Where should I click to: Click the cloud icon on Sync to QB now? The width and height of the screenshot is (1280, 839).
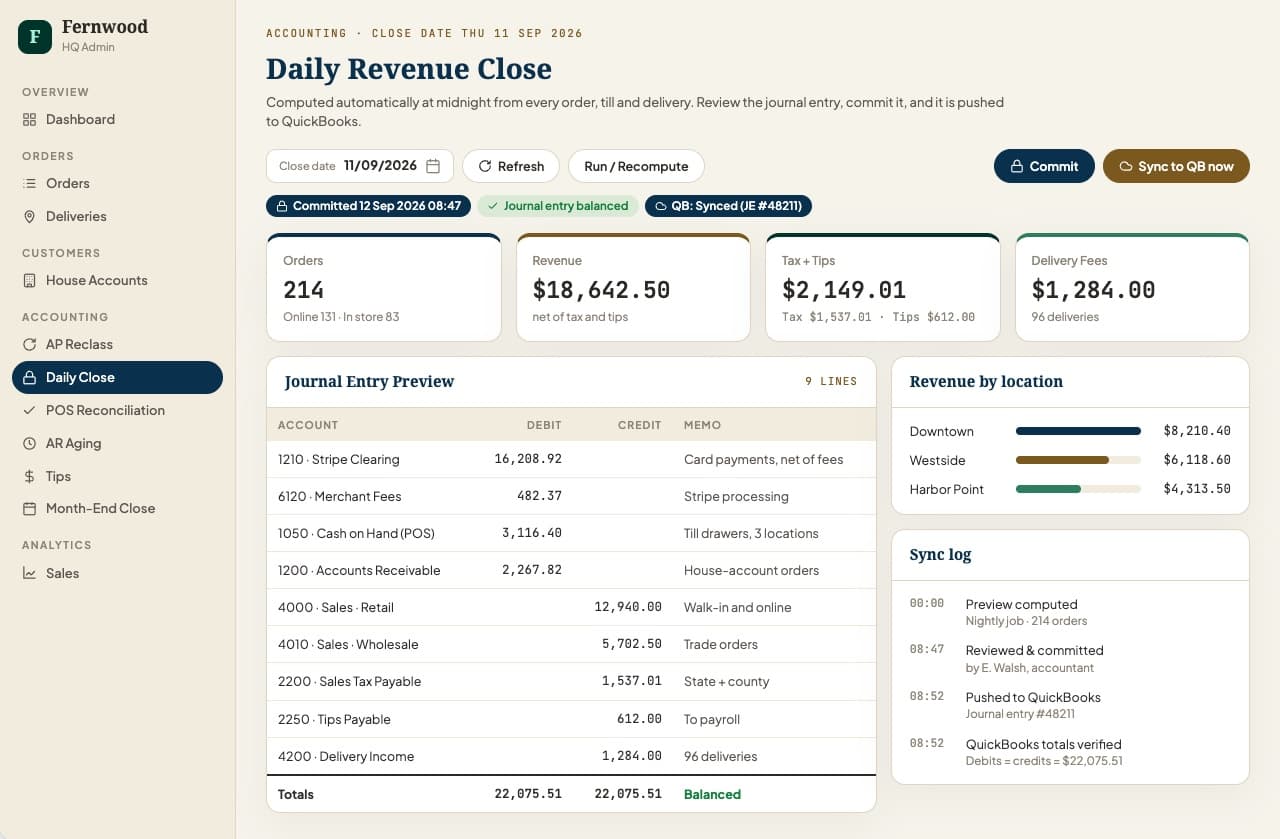coord(1125,166)
